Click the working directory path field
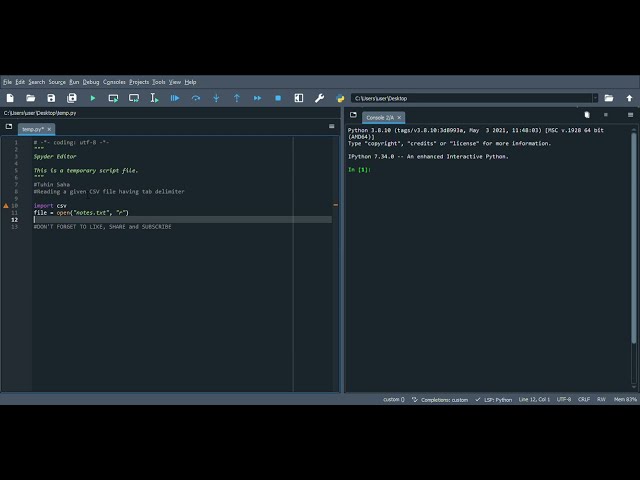Viewport: 640px width, 480px height. 471,98
